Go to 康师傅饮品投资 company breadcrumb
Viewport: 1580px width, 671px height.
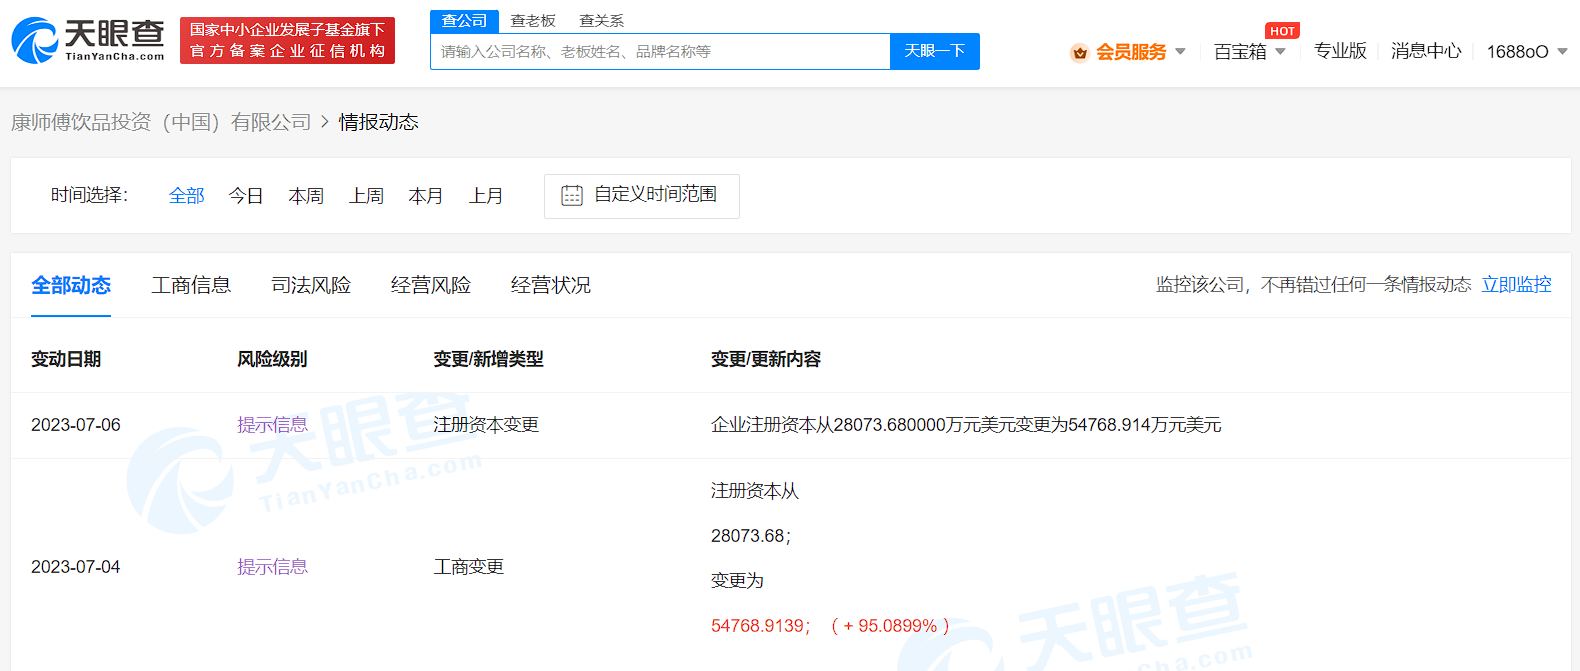pos(161,122)
